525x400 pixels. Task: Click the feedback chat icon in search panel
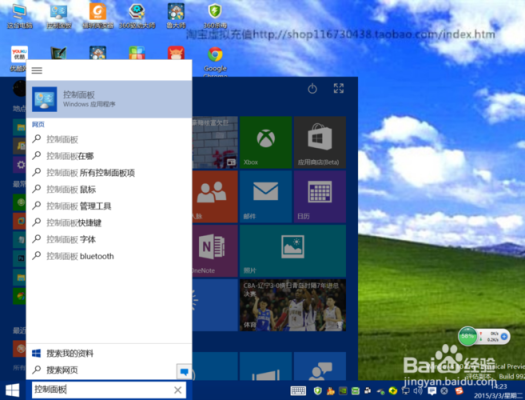(184, 372)
